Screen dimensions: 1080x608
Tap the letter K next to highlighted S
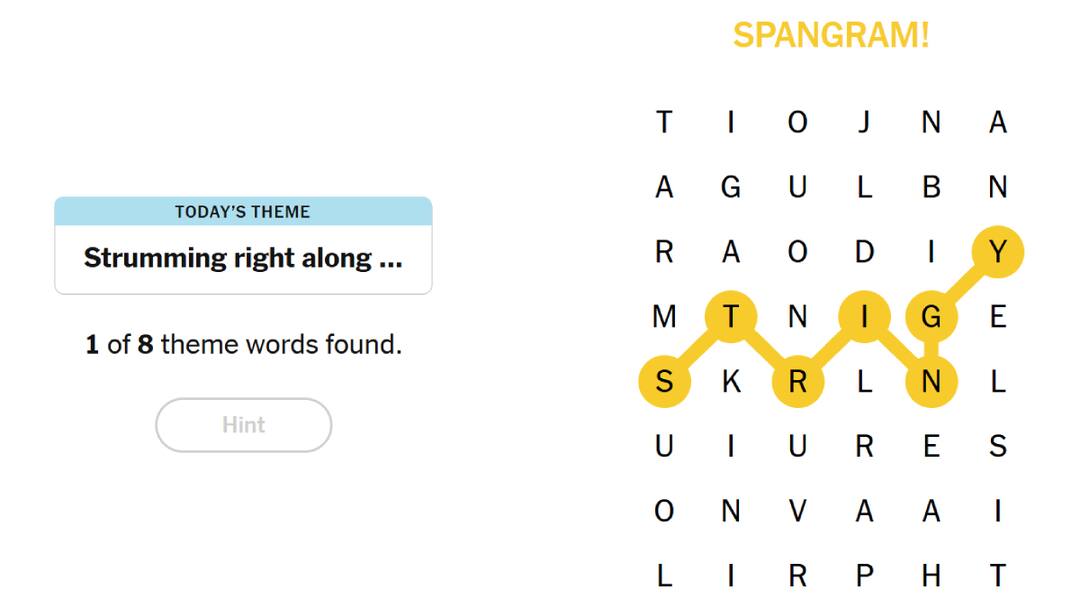[730, 382]
